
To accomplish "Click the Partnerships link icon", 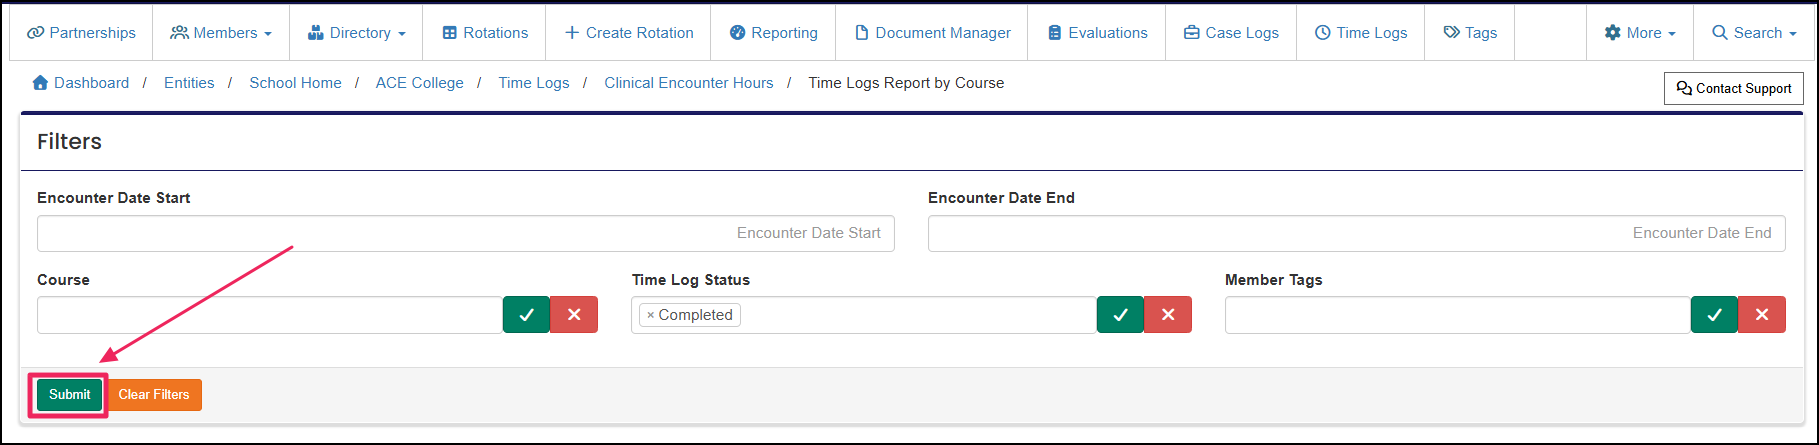I will (36, 33).
